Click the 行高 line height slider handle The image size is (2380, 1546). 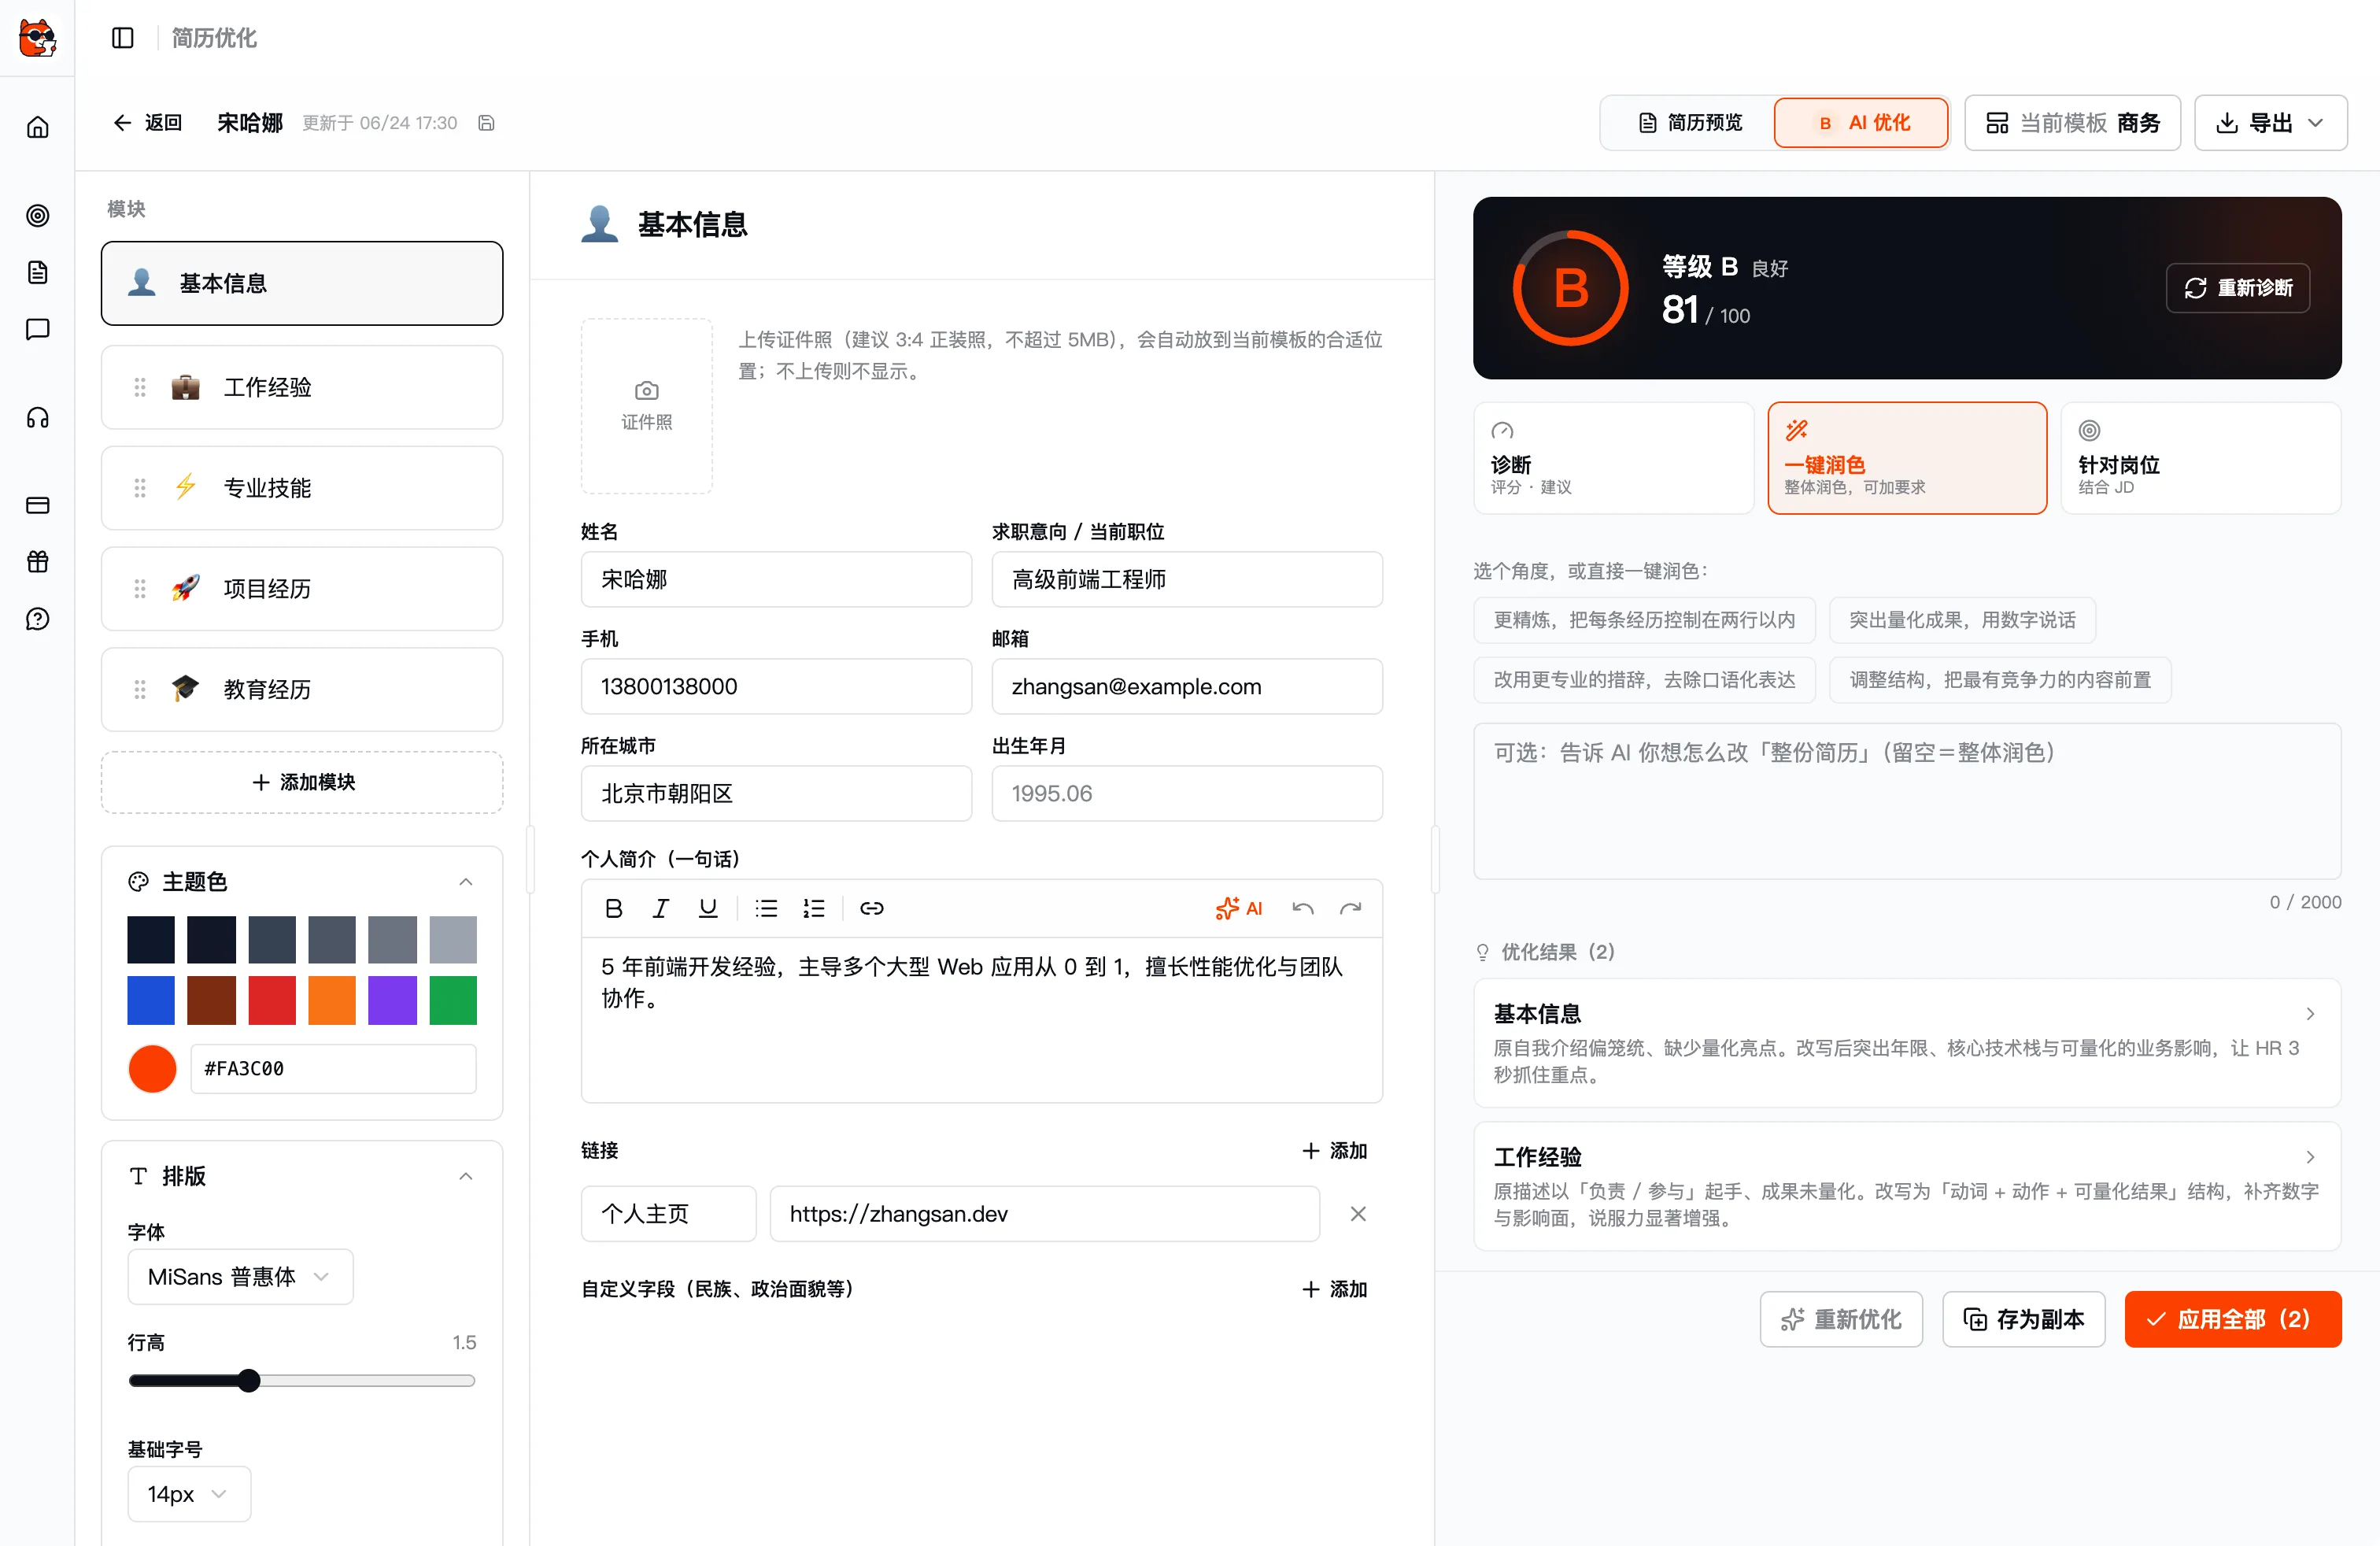[x=249, y=1380]
